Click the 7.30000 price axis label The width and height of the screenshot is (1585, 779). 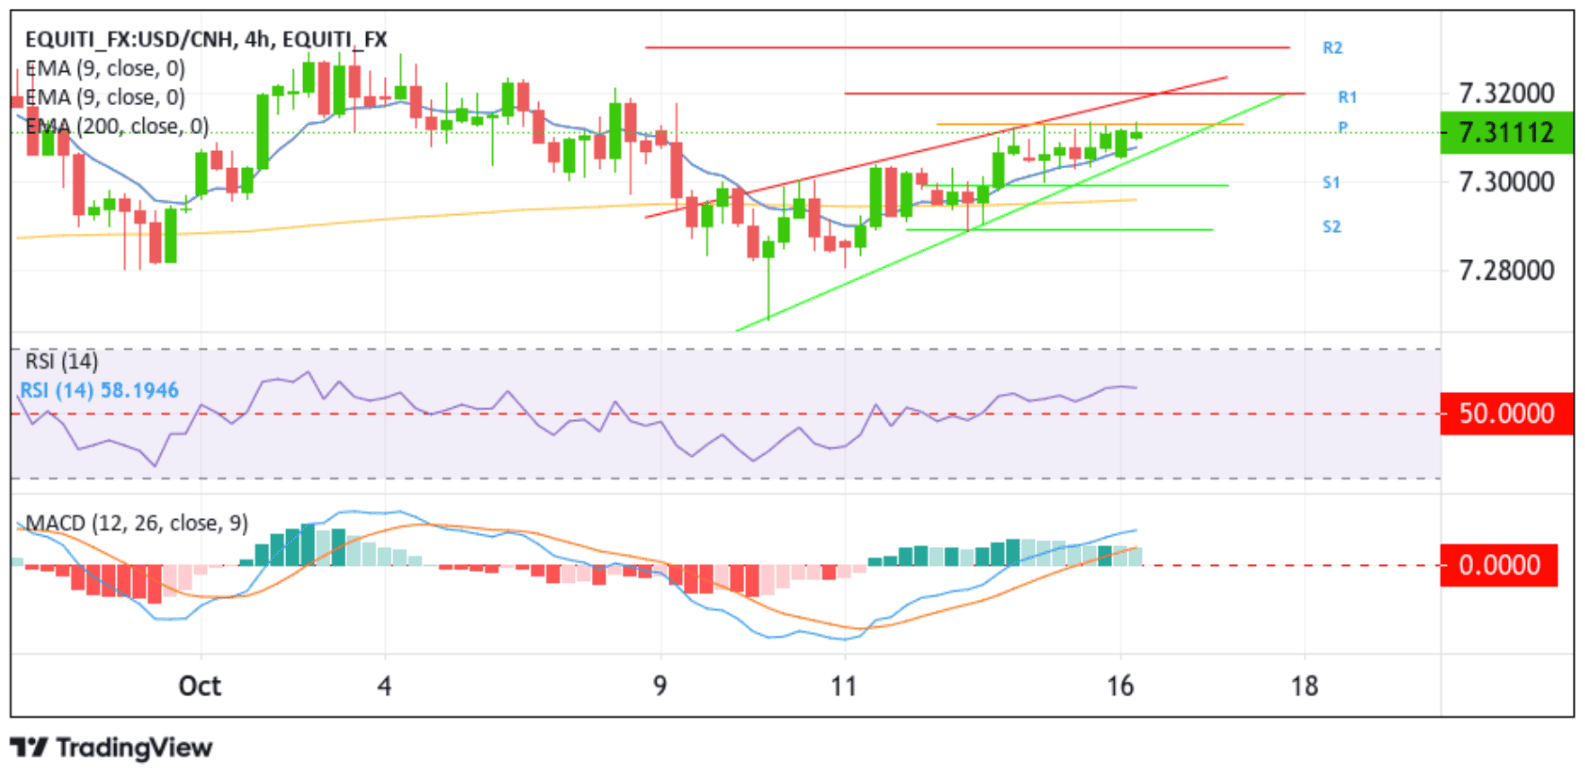1506,182
